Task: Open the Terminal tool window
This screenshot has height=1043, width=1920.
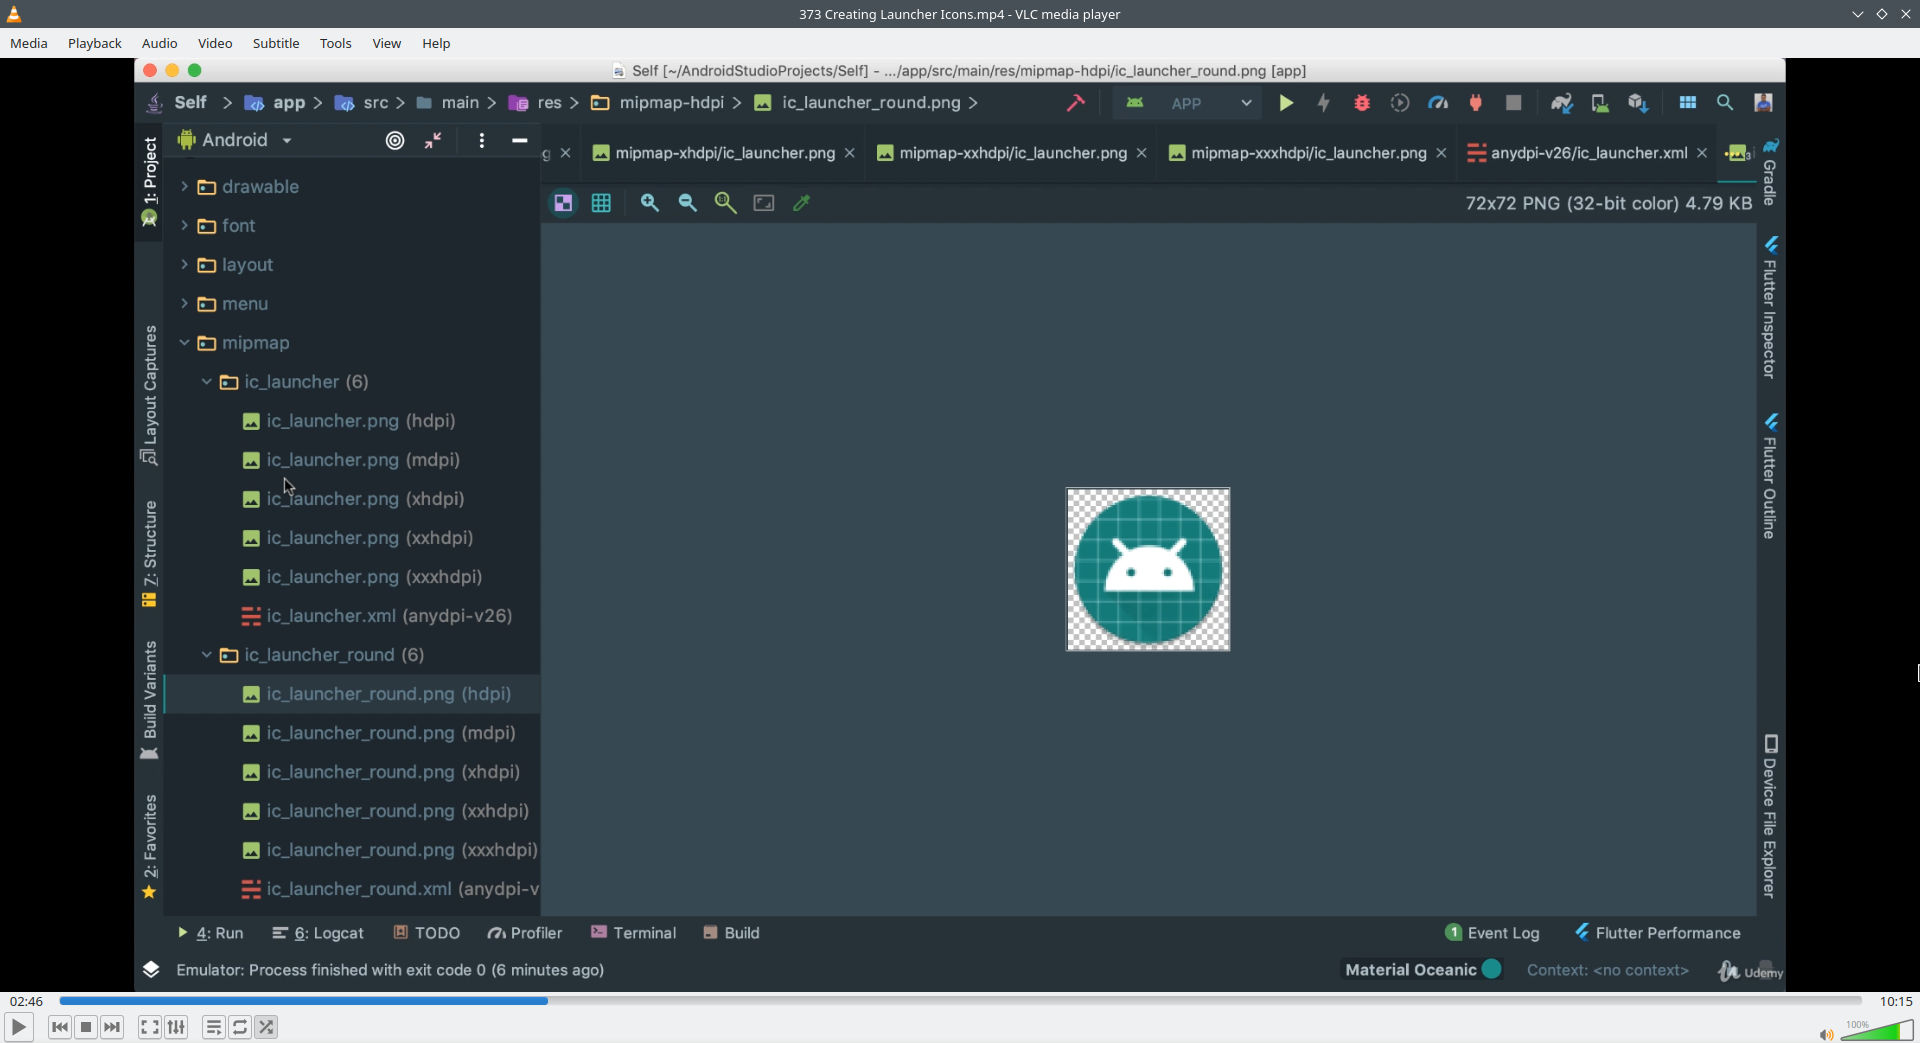Action: (x=633, y=933)
